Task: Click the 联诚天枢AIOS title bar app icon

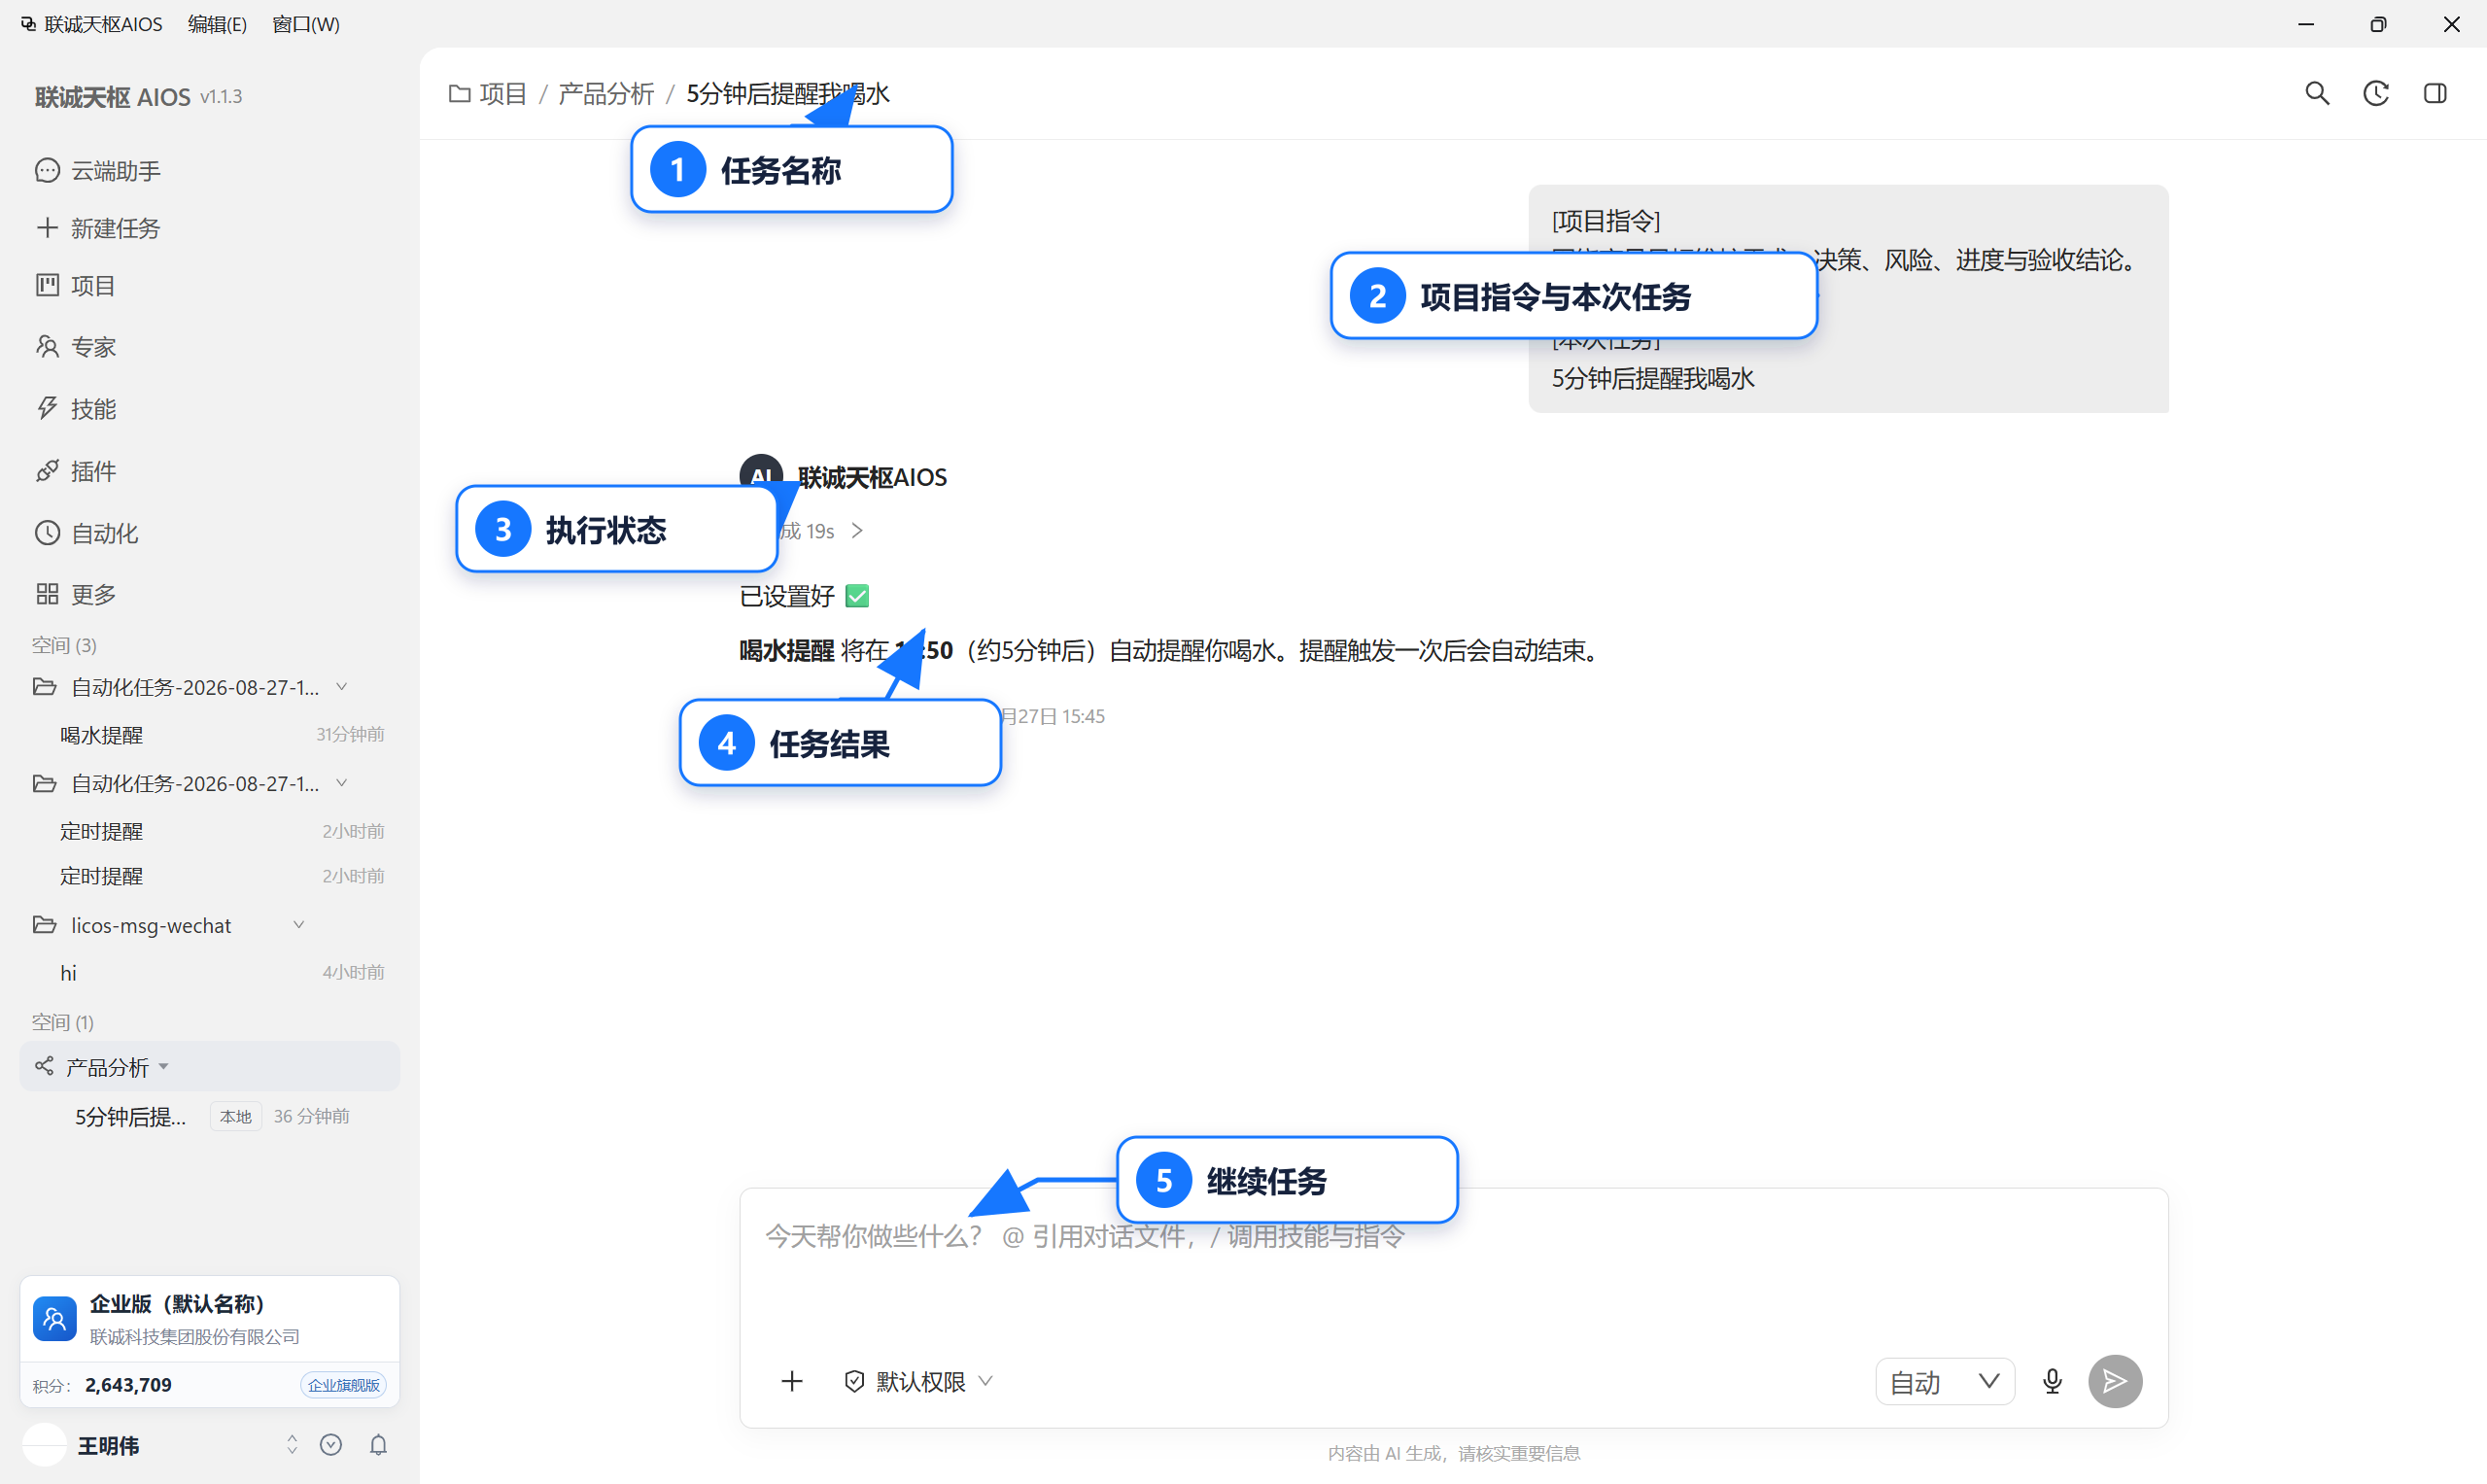Action: [28, 24]
